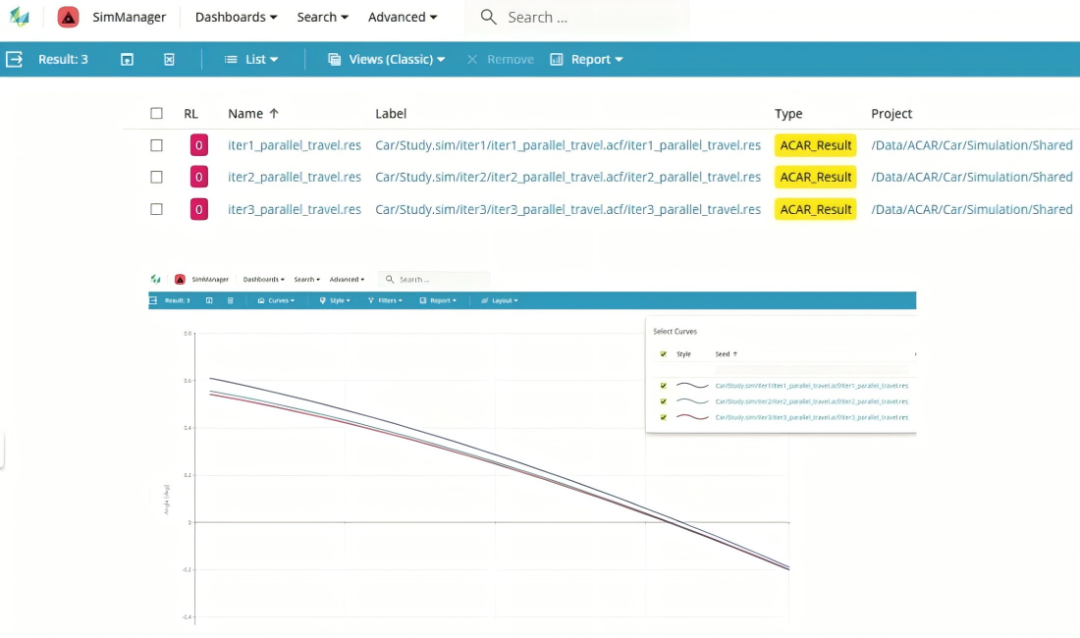Click the magnifier icon in lower viewer search
This screenshot has height=638, width=1080.
[x=390, y=279]
